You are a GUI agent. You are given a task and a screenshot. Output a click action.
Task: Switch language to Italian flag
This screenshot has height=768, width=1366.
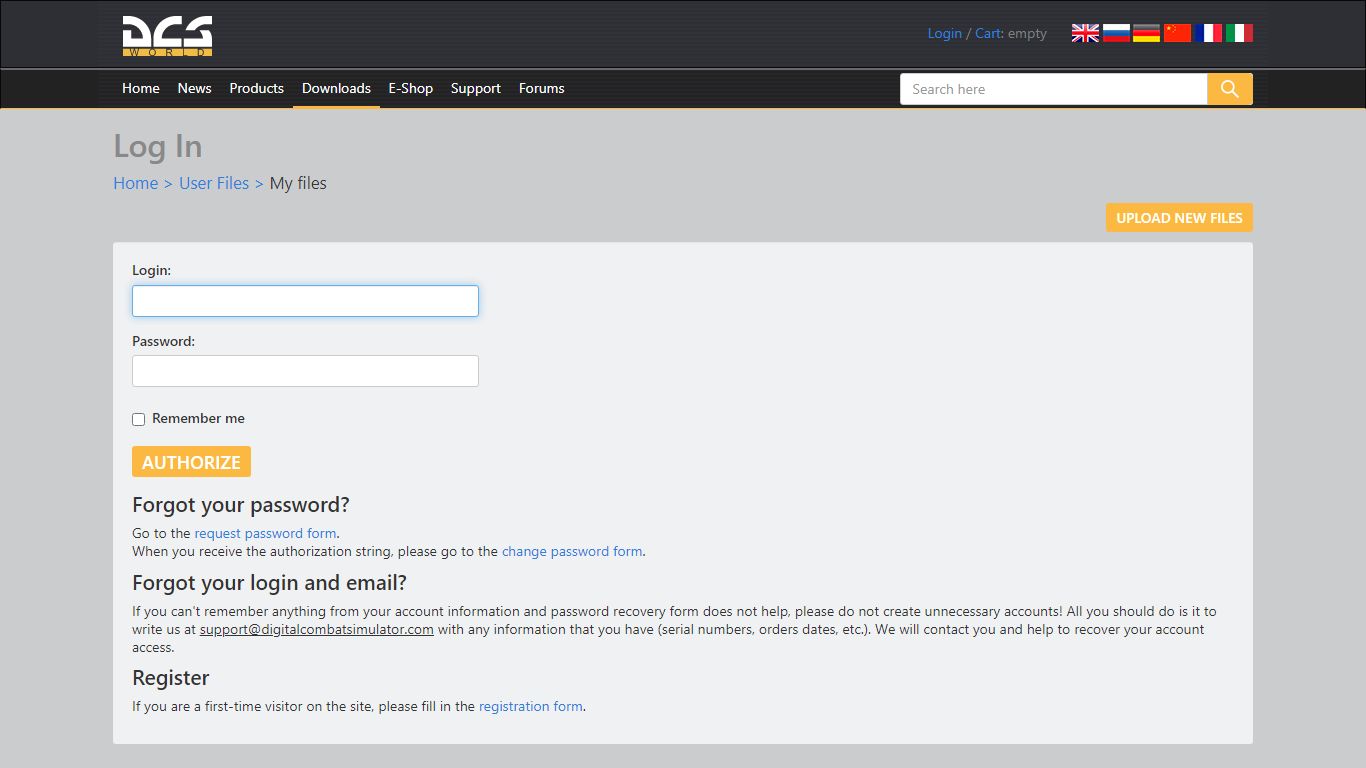1239,33
